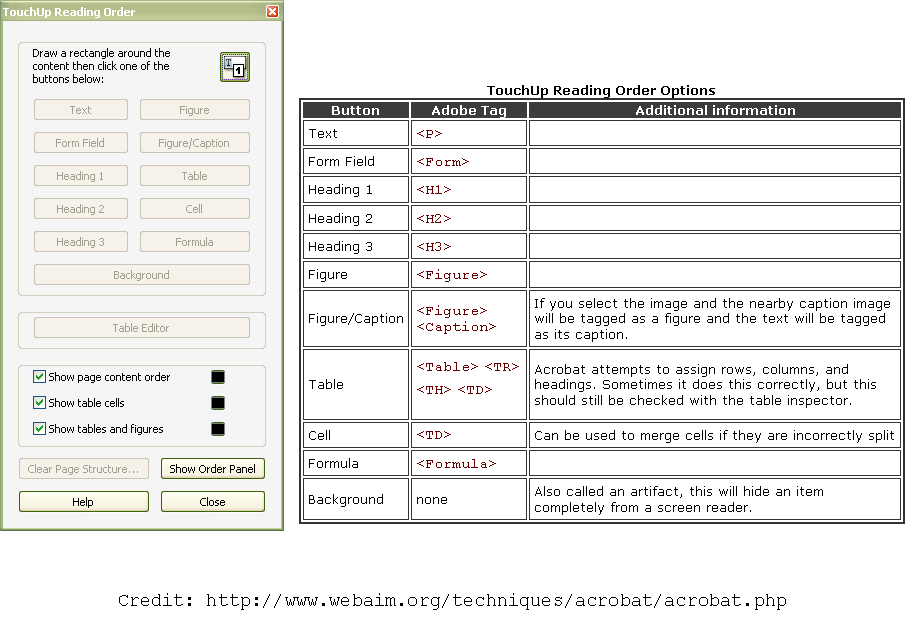The width and height of the screenshot is (907, 617).
Task: Open the Table Editor
Action: click(x=142, y=328)
